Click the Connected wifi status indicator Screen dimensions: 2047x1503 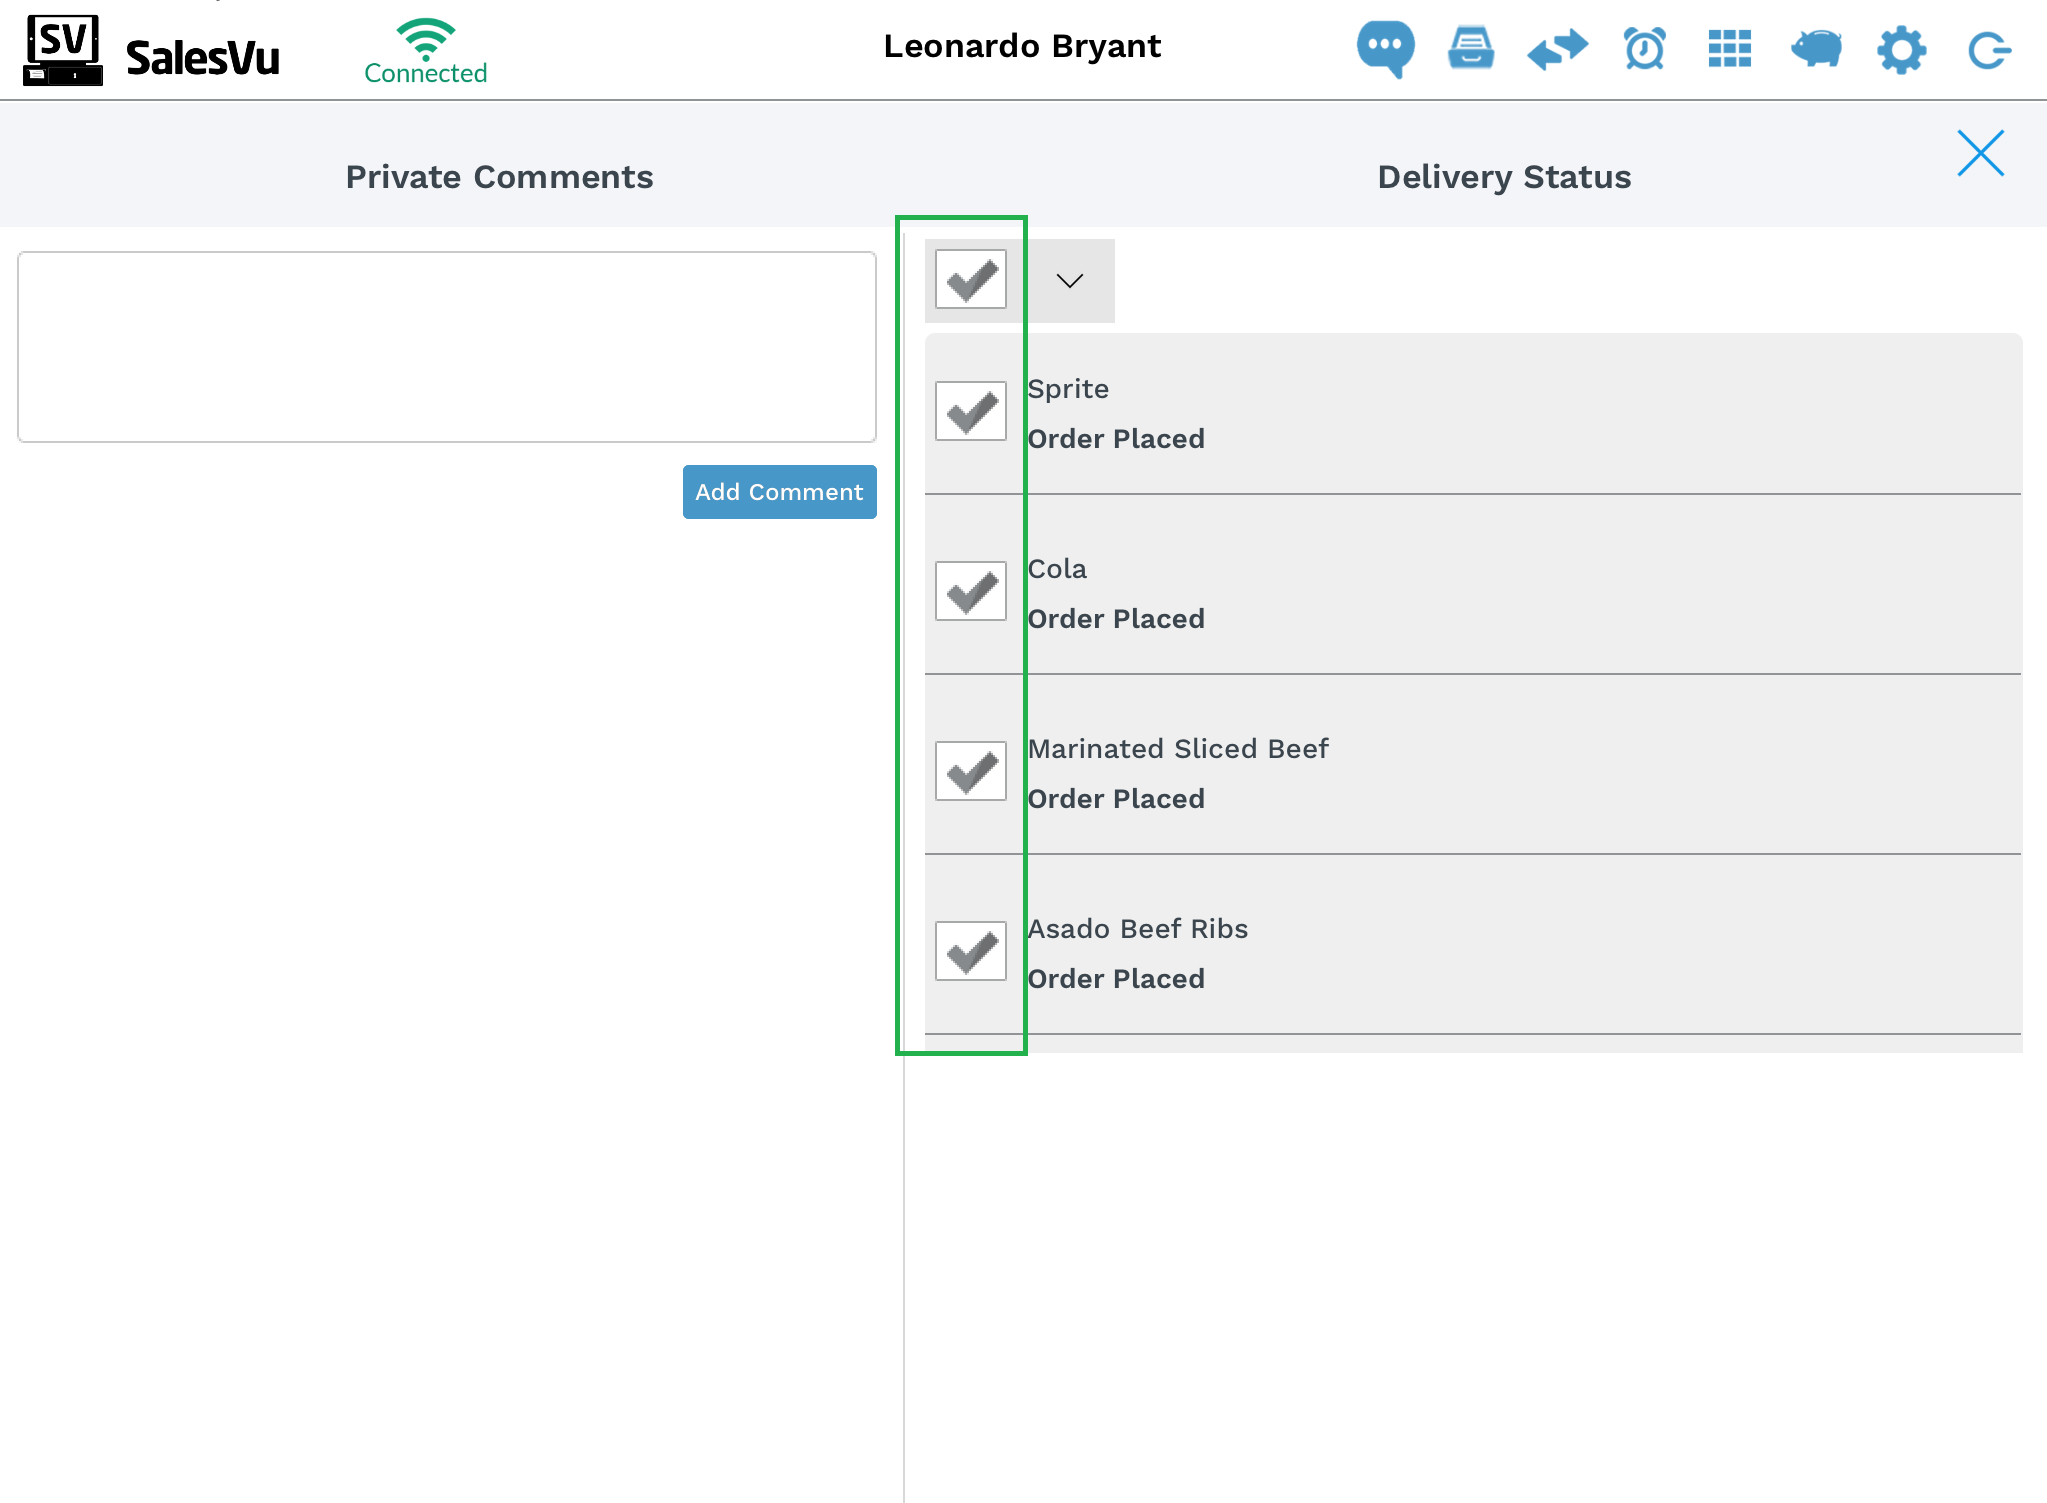tap(426, 52)
